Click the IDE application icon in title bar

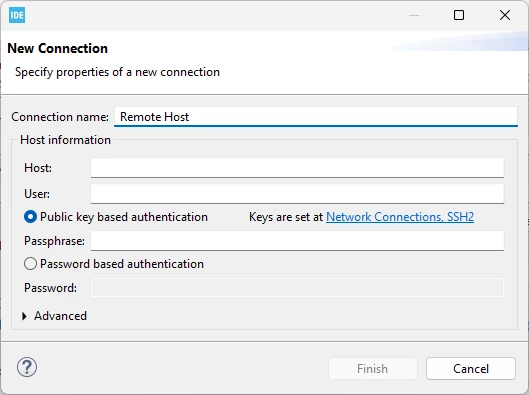pos(17,16)
